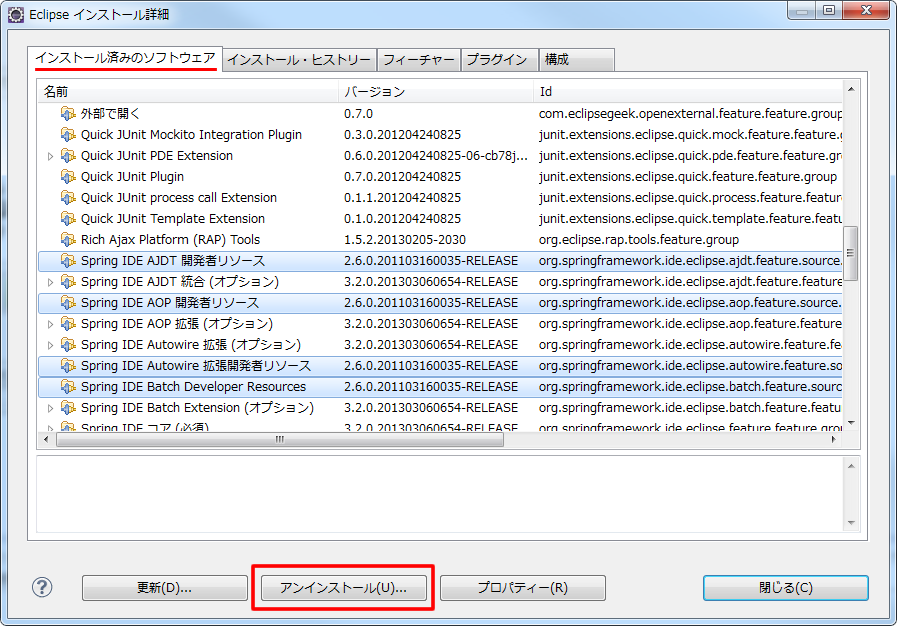897x626 pixels.
Task: Click the アンインストール(U)... button
Action: (x=344, y=588)
